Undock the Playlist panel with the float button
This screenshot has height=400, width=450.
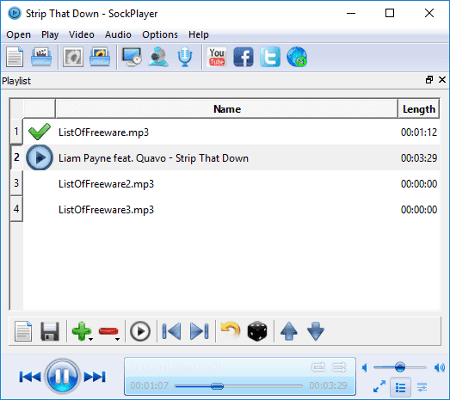pyautogui.click(x=429, y=80)
